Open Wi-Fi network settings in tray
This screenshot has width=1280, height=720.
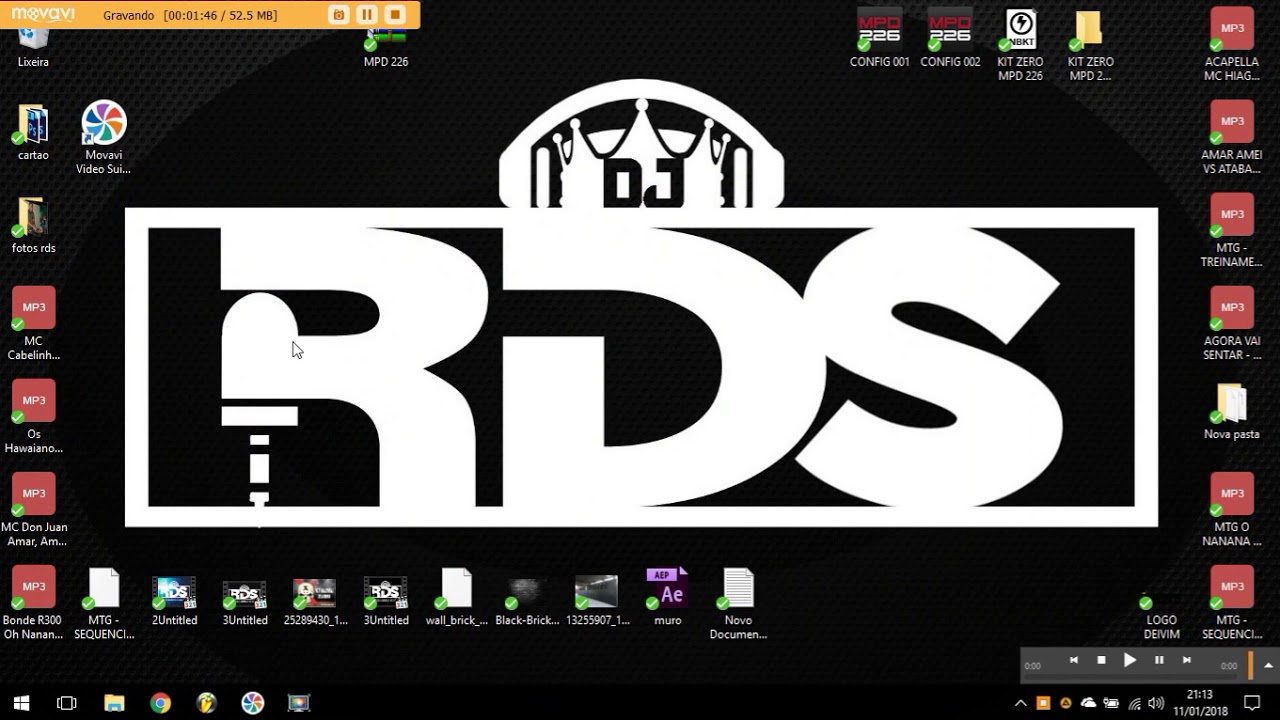(1134, 703)
